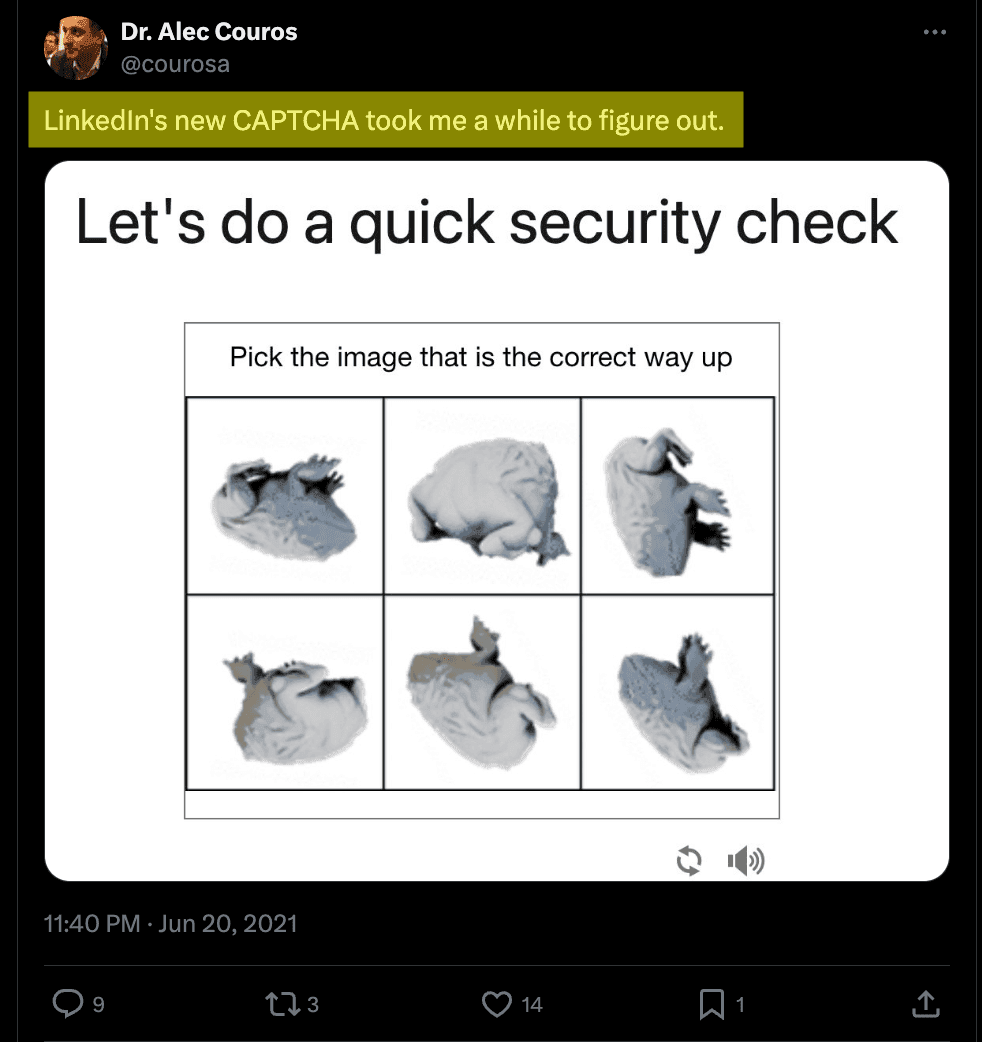The image size is (982, 1042).
Task: Click the 'Dr. Alec Couros' display name
Action: [x=208, y=31]
